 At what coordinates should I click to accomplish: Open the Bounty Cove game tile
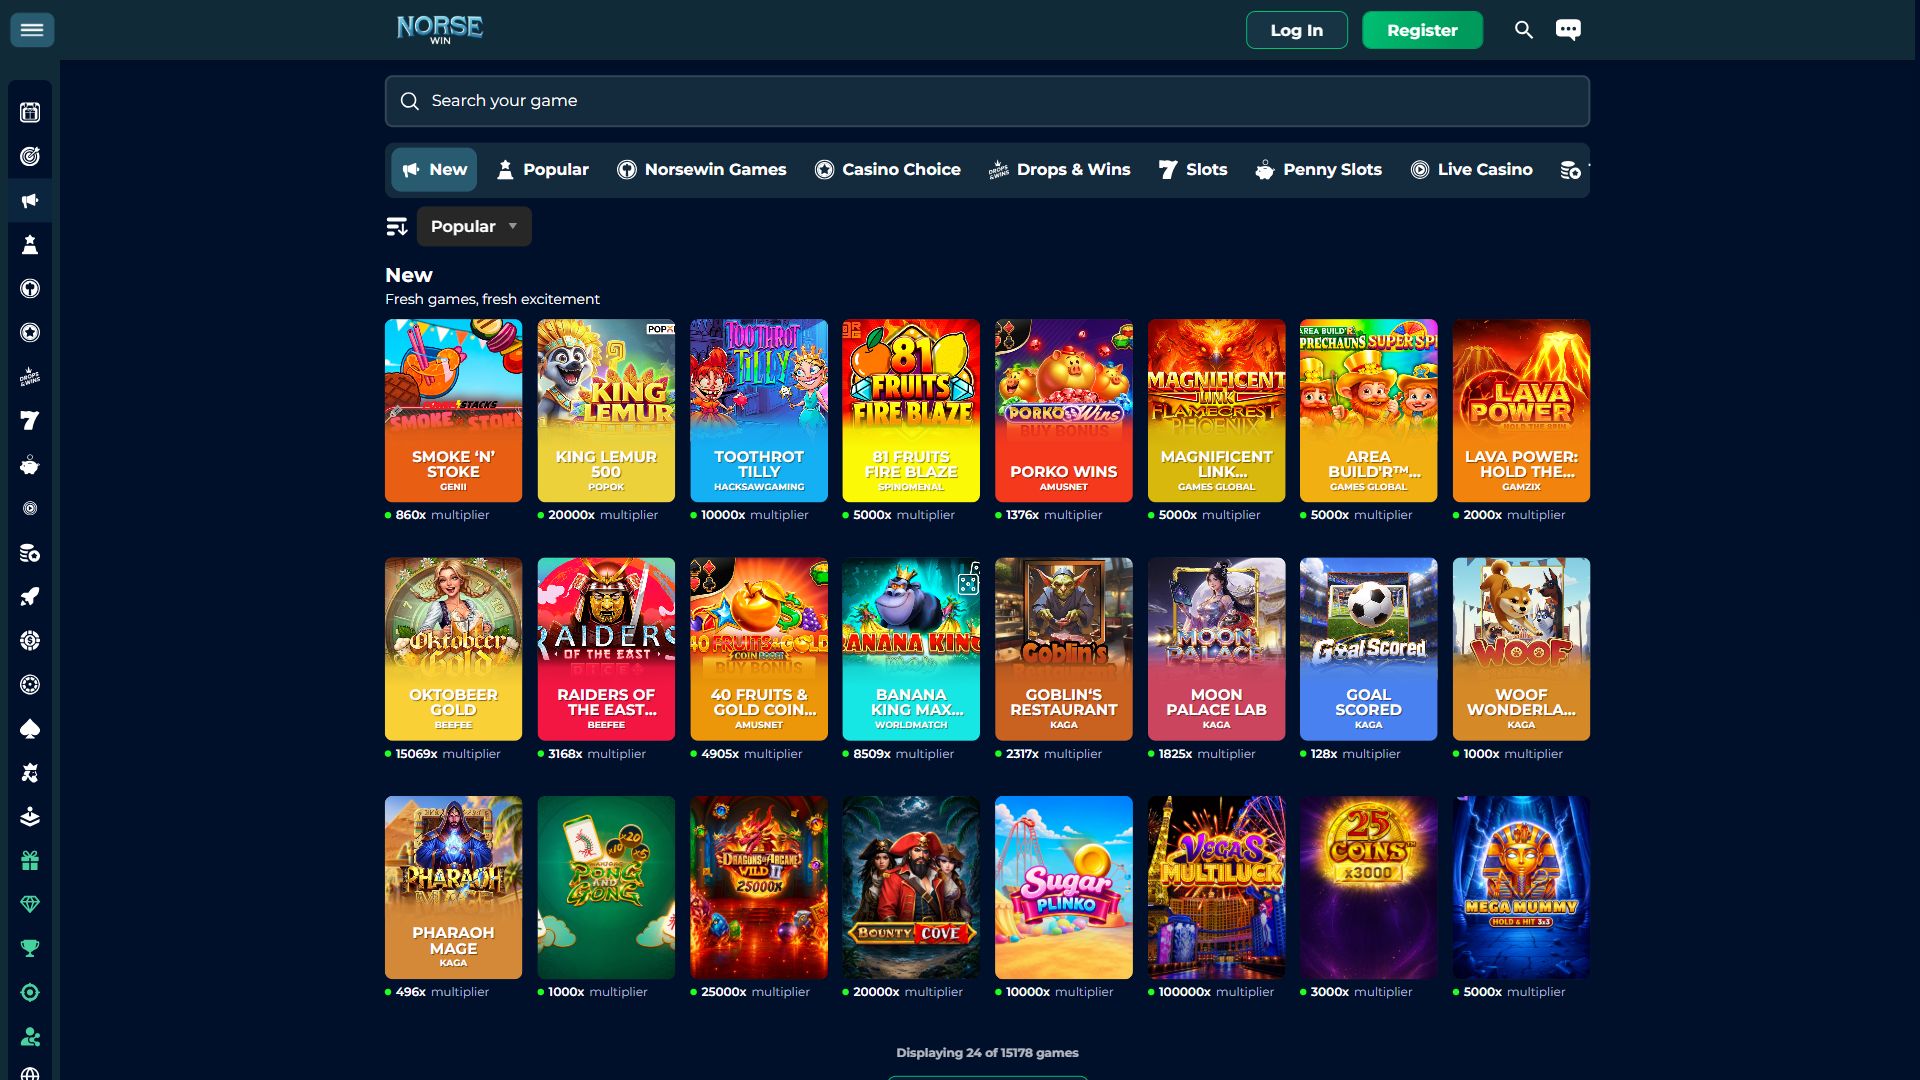tap(911, 887)
